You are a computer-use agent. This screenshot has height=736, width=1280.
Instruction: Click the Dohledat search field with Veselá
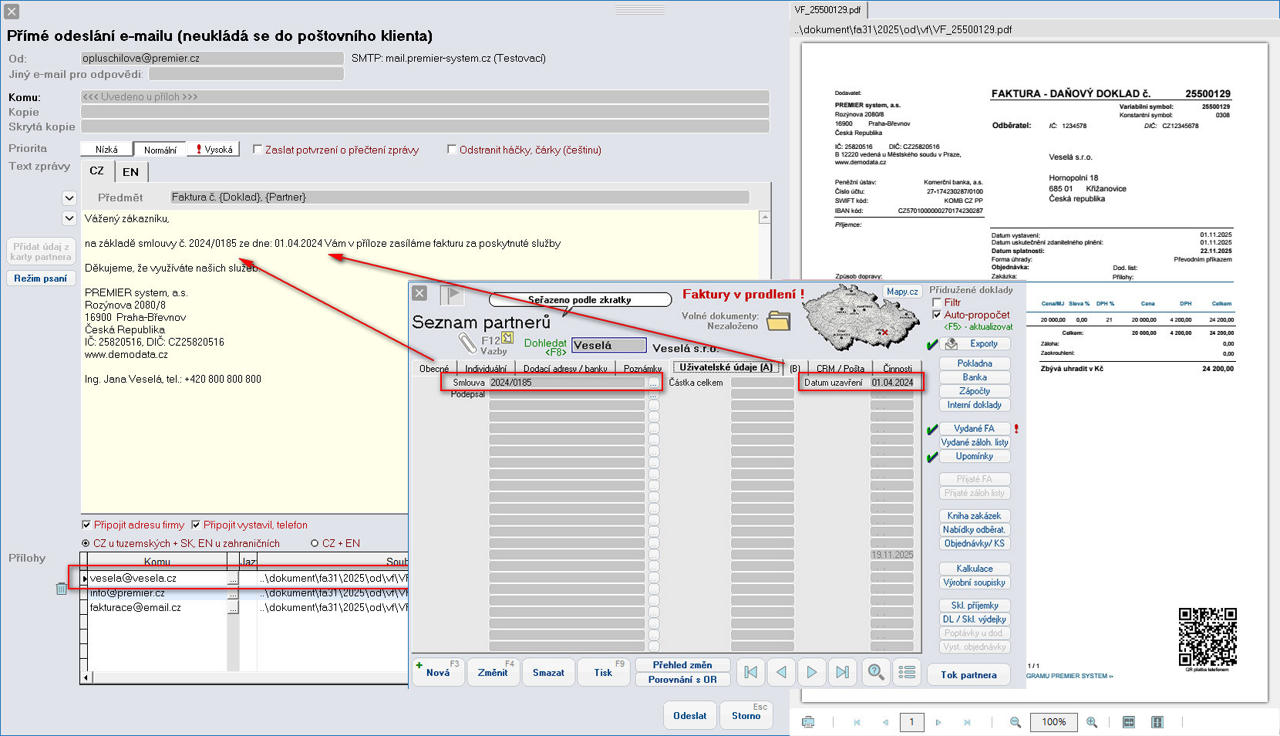click(x=608, y=346)
